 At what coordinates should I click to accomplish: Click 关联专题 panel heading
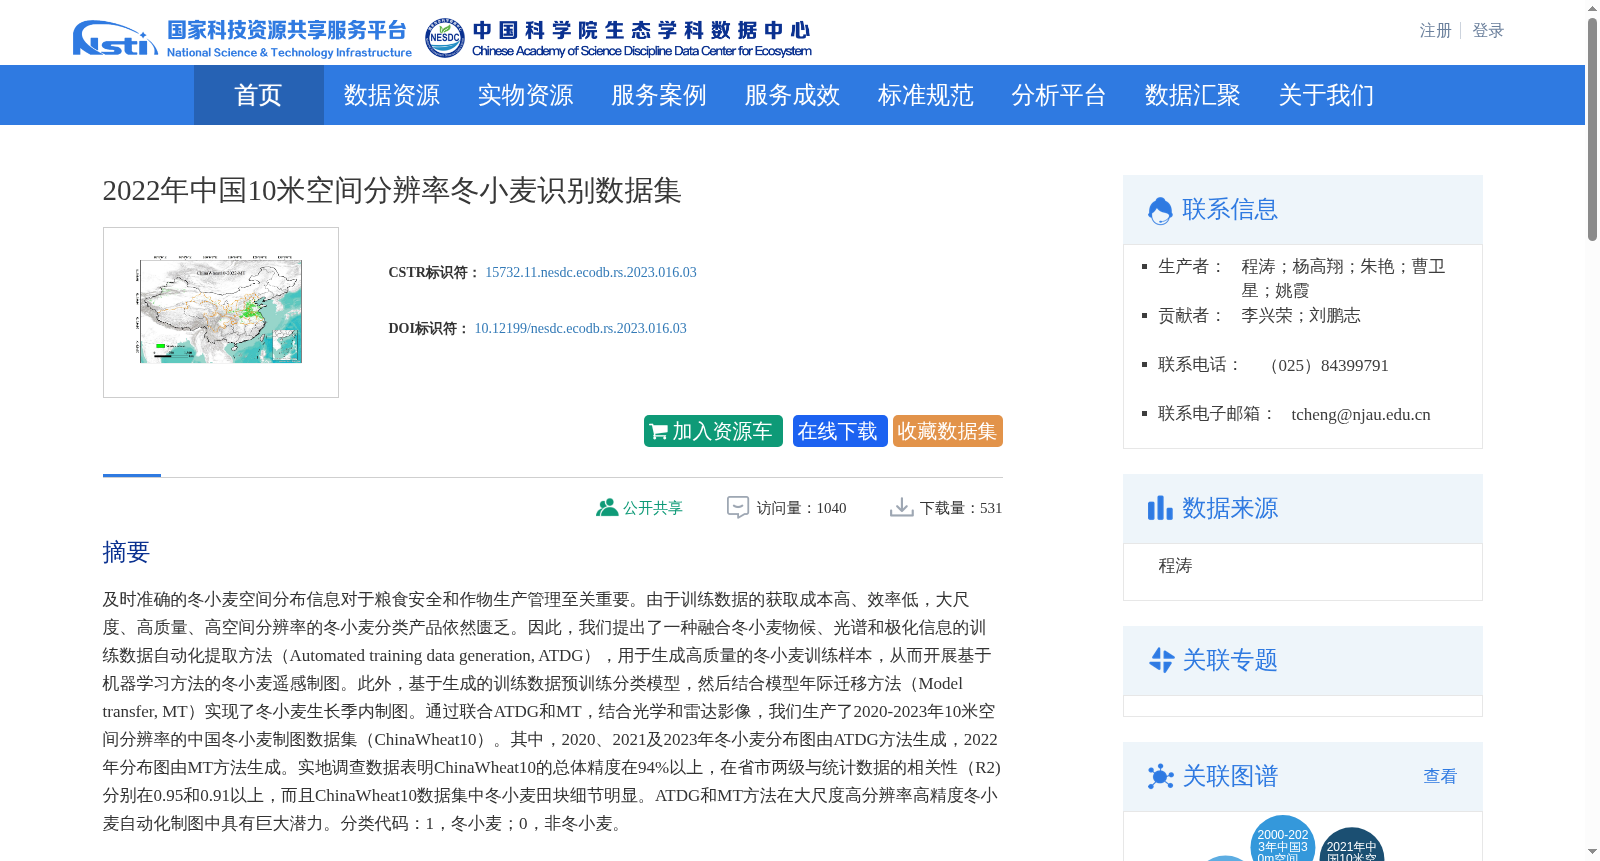[1230, 660]
